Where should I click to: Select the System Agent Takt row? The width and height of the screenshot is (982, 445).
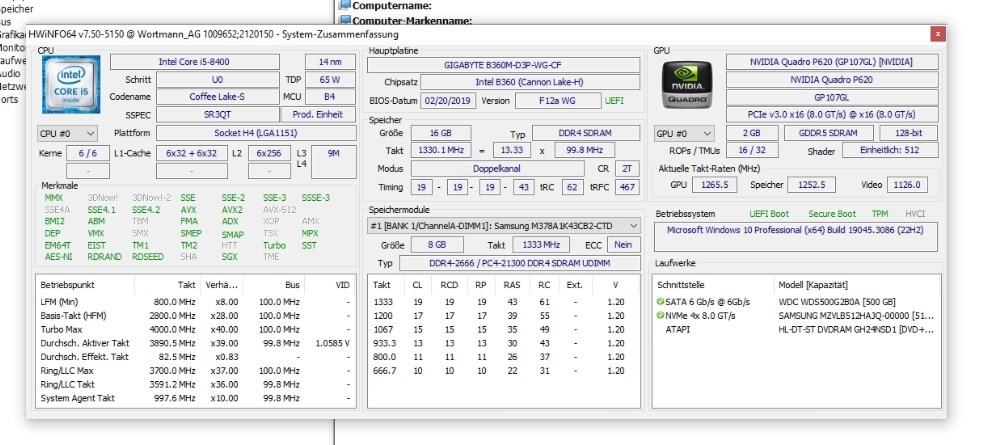(x=195, y=398)
